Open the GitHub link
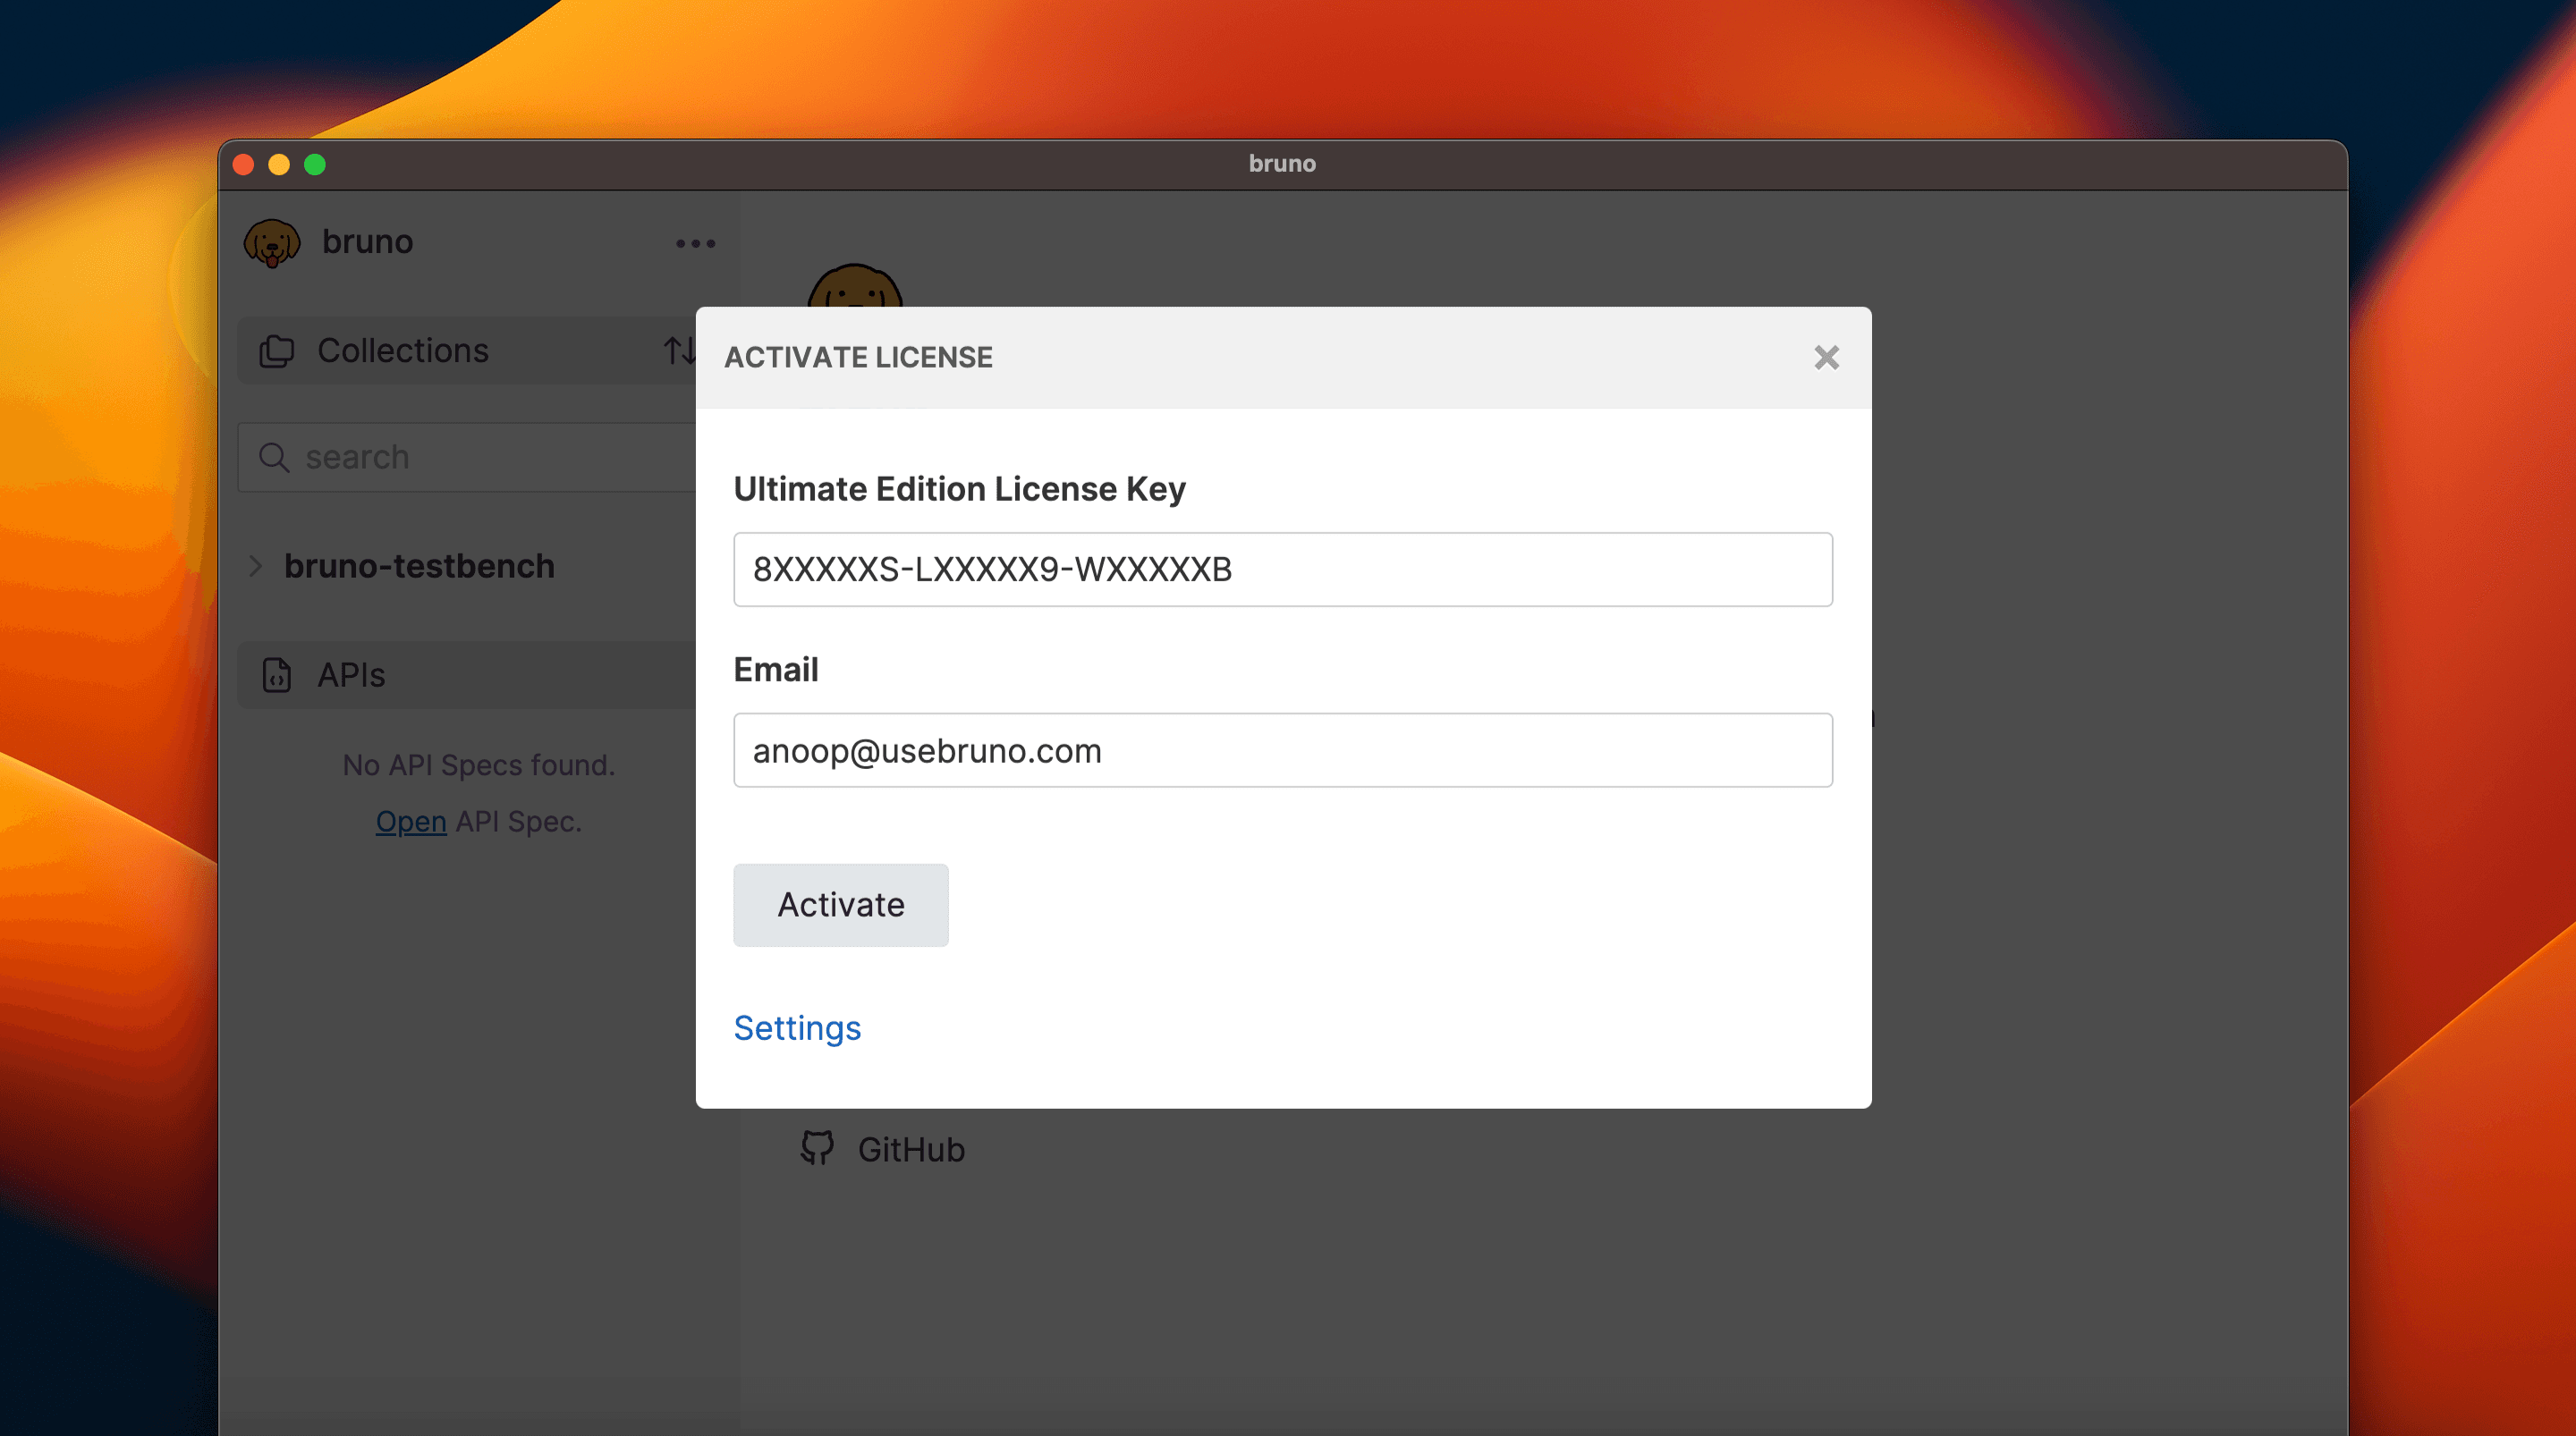Screen dimensions: 2576x1436 (911, 1149)
